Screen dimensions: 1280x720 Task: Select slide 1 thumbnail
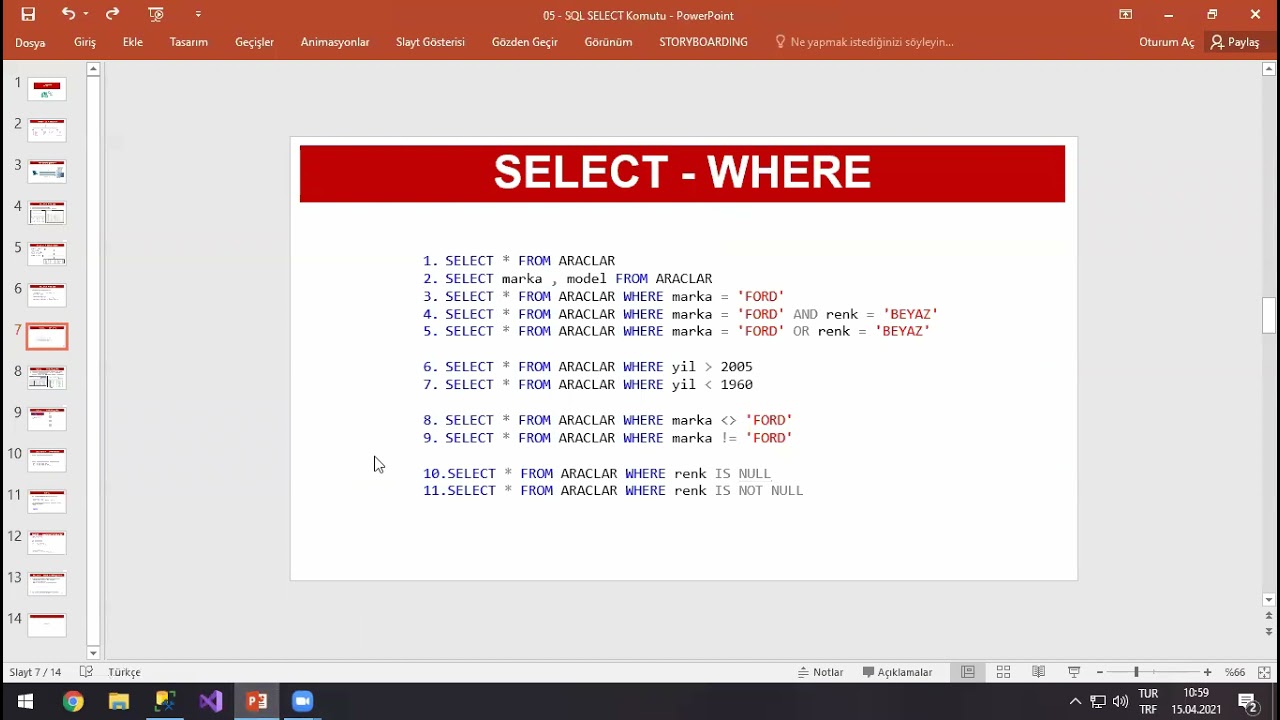click(x=47, y=89)
